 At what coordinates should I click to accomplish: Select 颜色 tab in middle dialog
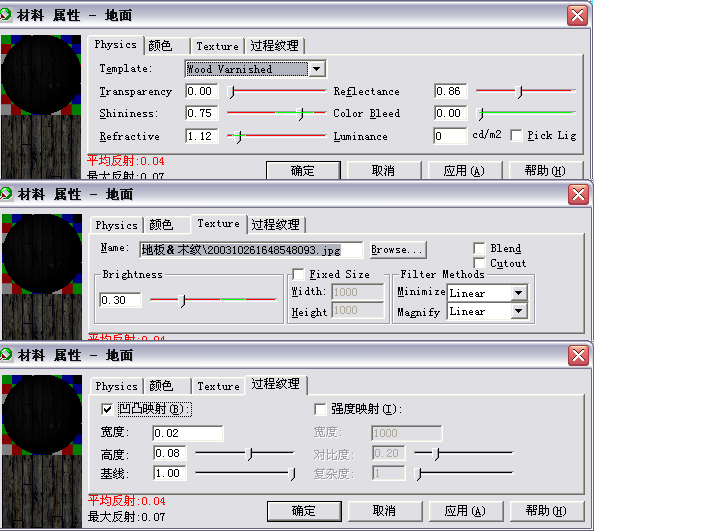(167, 224)
